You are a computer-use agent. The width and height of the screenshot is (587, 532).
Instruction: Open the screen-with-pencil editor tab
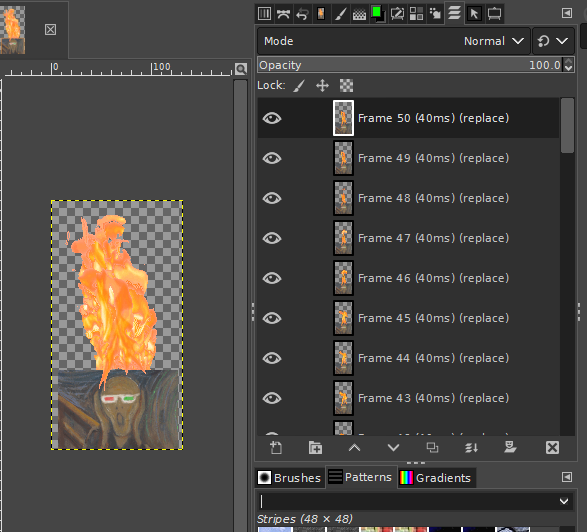pos(397,14)
